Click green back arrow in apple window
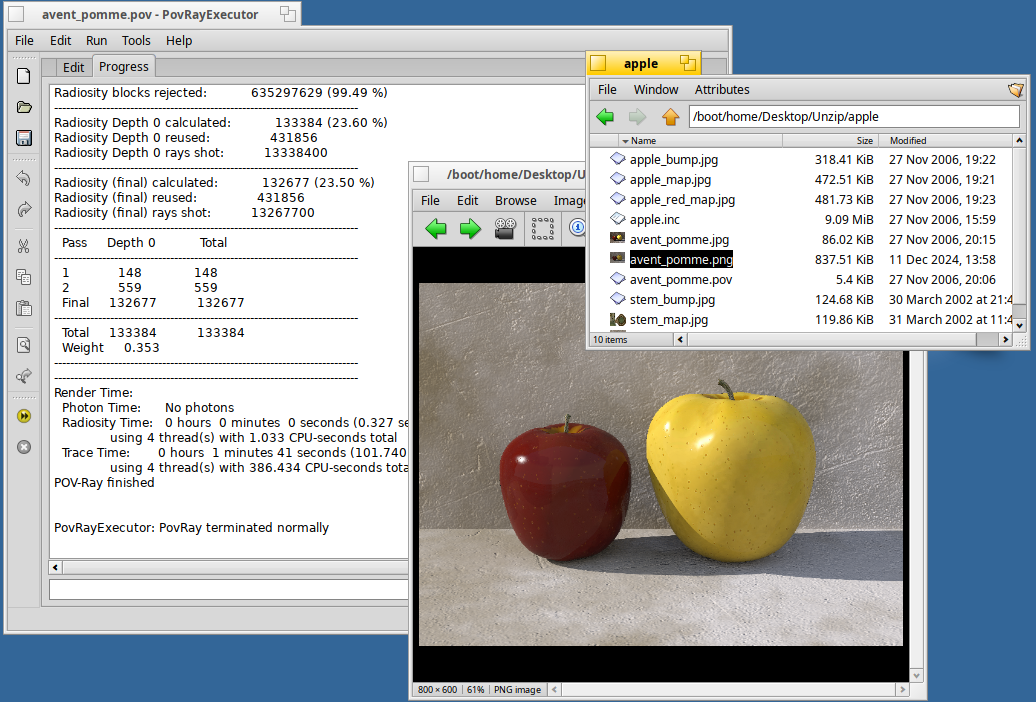The height and width of the screenshot is (702, 1036). point(605,117)
